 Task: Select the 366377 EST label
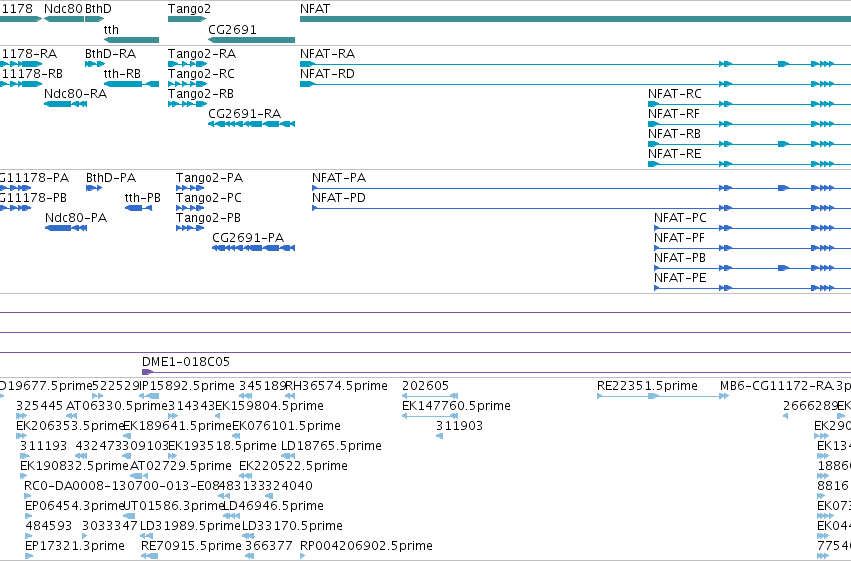(x=269, y=546)
